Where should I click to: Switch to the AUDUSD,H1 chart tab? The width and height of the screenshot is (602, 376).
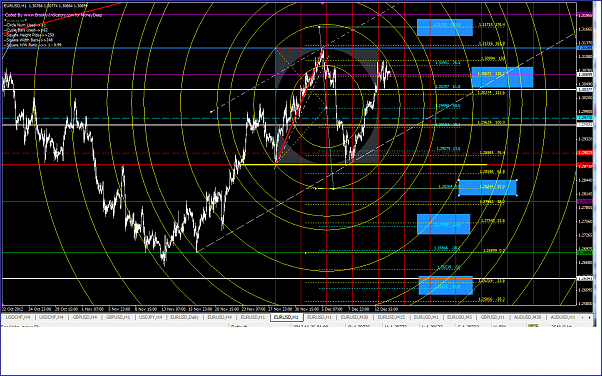[x=563, y=317]
